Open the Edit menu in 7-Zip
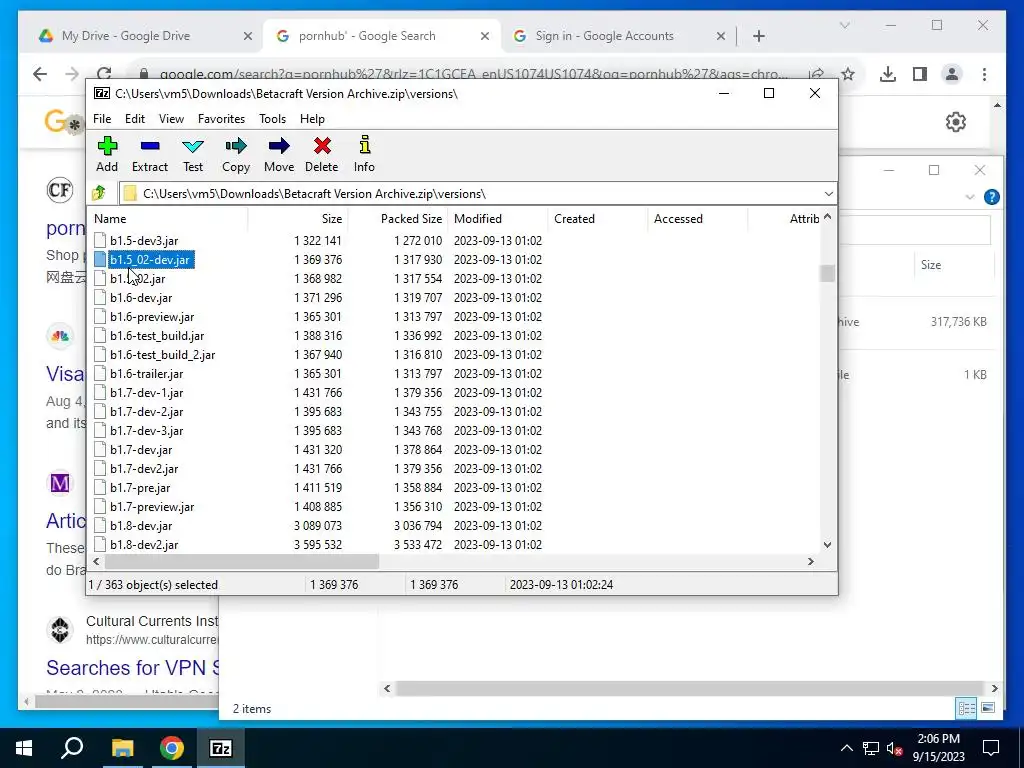The width and height of the screenshot is (1024, 768). [x=135, y=119]
